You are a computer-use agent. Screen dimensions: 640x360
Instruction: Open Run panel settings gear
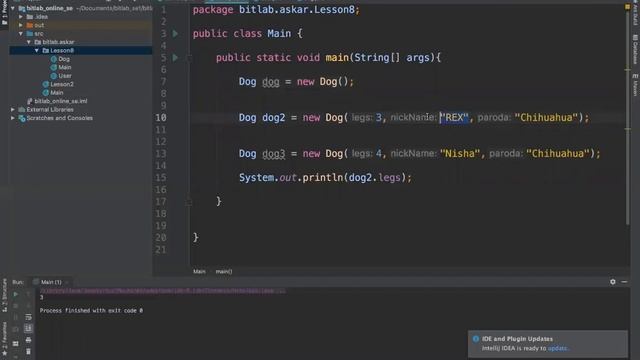pyautogui.click(x=613, y=282)
